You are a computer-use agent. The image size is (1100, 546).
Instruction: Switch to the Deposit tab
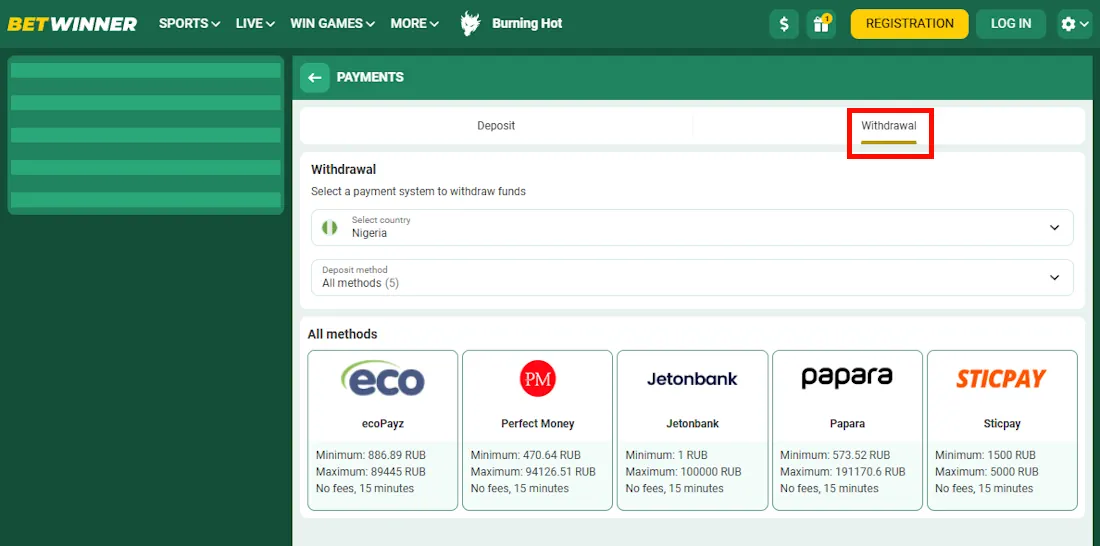(496, 126)
